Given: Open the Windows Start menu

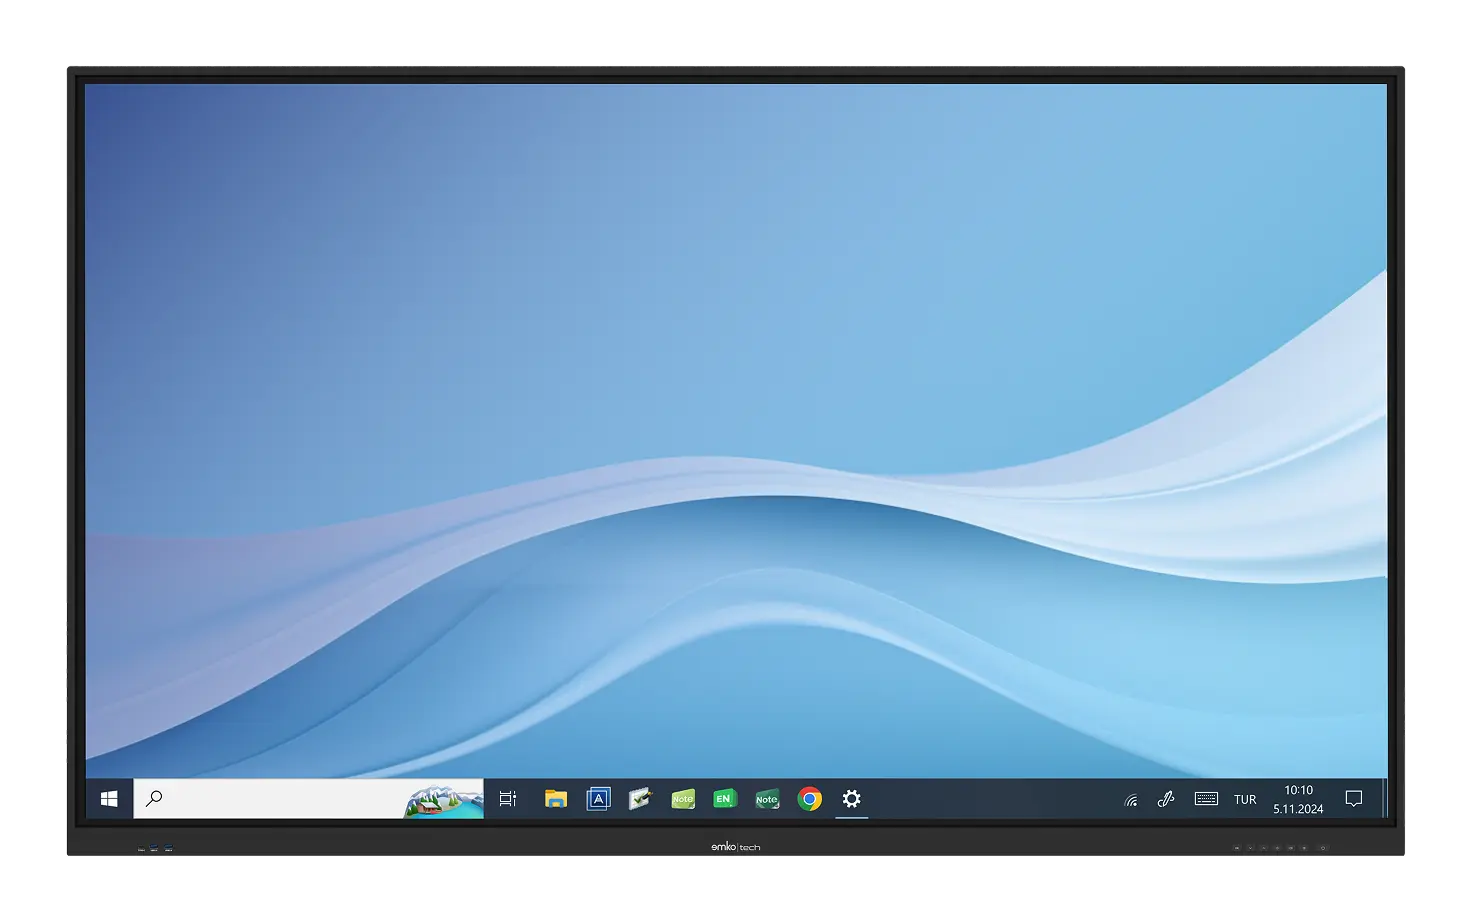Looking at the screenshot, I should click(110, 799).
